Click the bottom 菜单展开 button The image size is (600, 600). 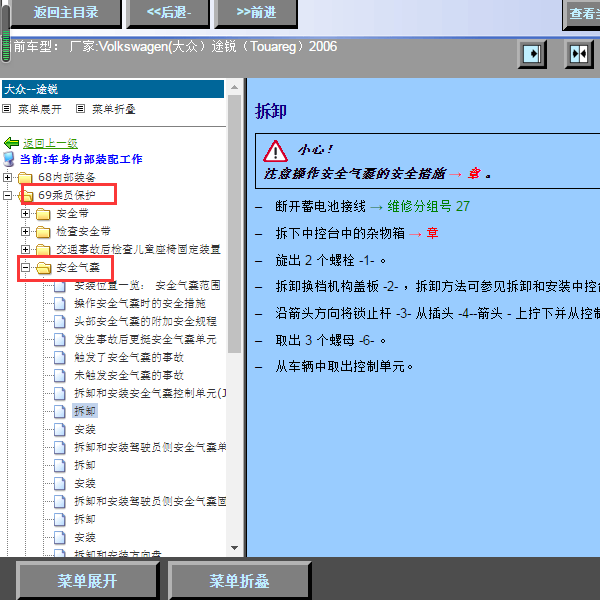87,581
